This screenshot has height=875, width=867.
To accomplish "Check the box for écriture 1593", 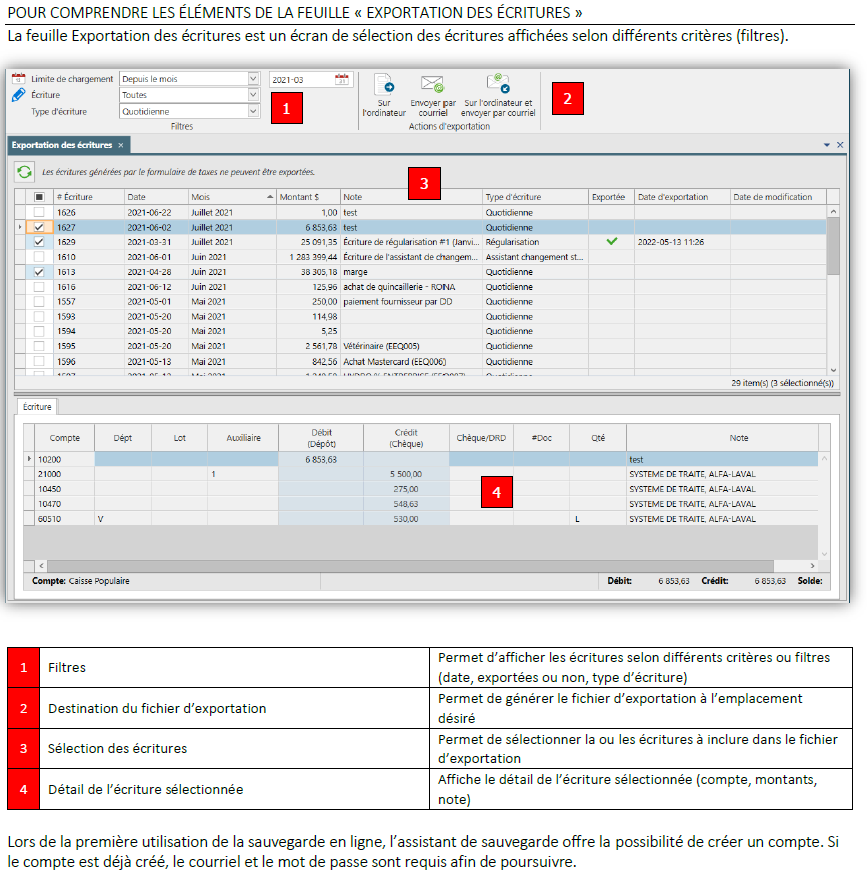I will pos(39,316).
